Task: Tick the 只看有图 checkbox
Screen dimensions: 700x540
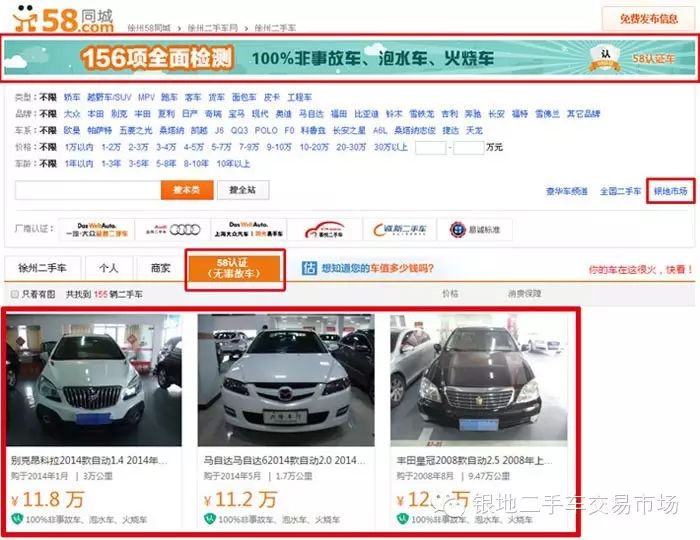Action: (x=15, y=294)
